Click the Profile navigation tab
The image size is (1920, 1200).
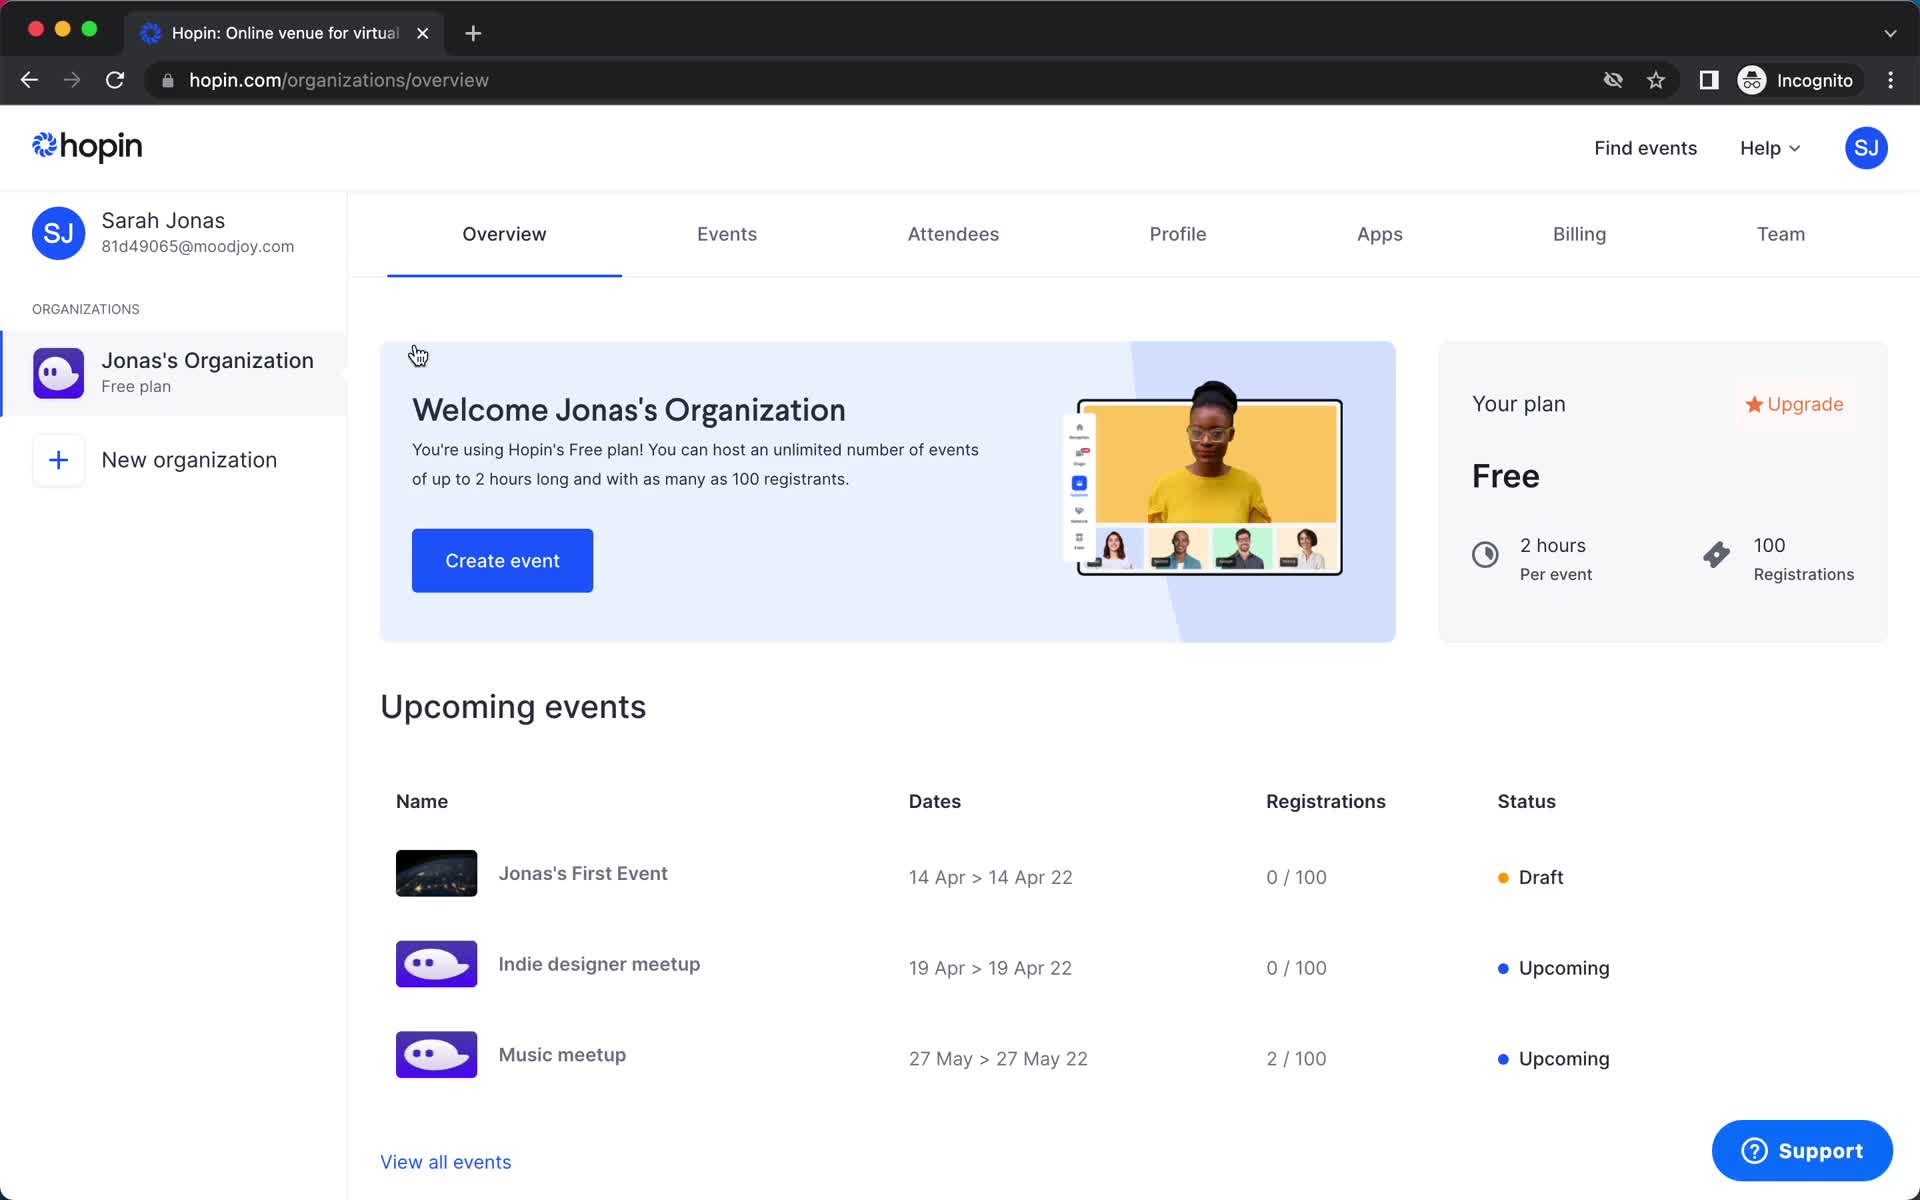pos(1178,234)
